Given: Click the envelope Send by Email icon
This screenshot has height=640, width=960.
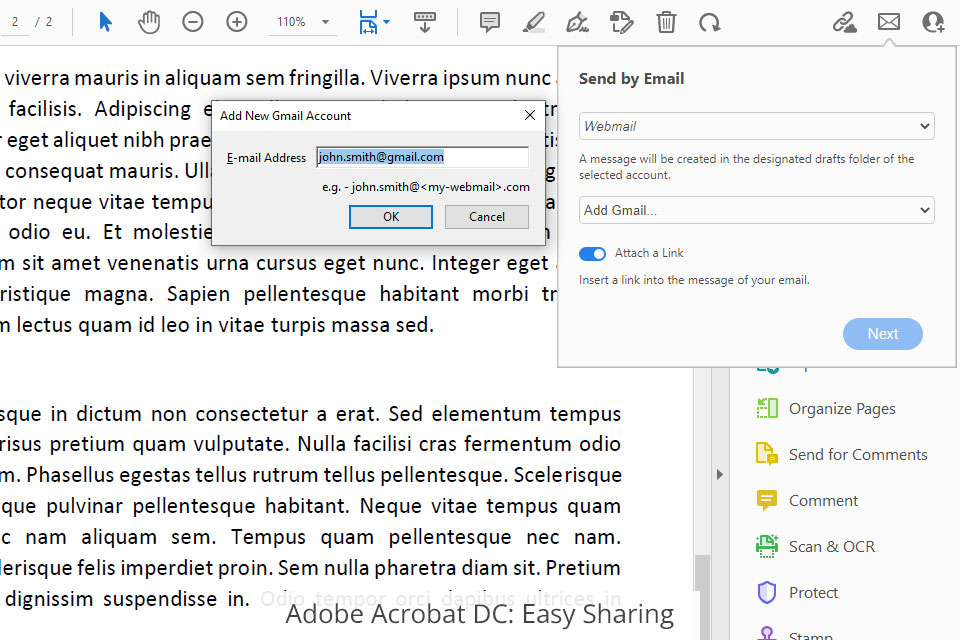Looking at the screenshot, I should [888, 22].
